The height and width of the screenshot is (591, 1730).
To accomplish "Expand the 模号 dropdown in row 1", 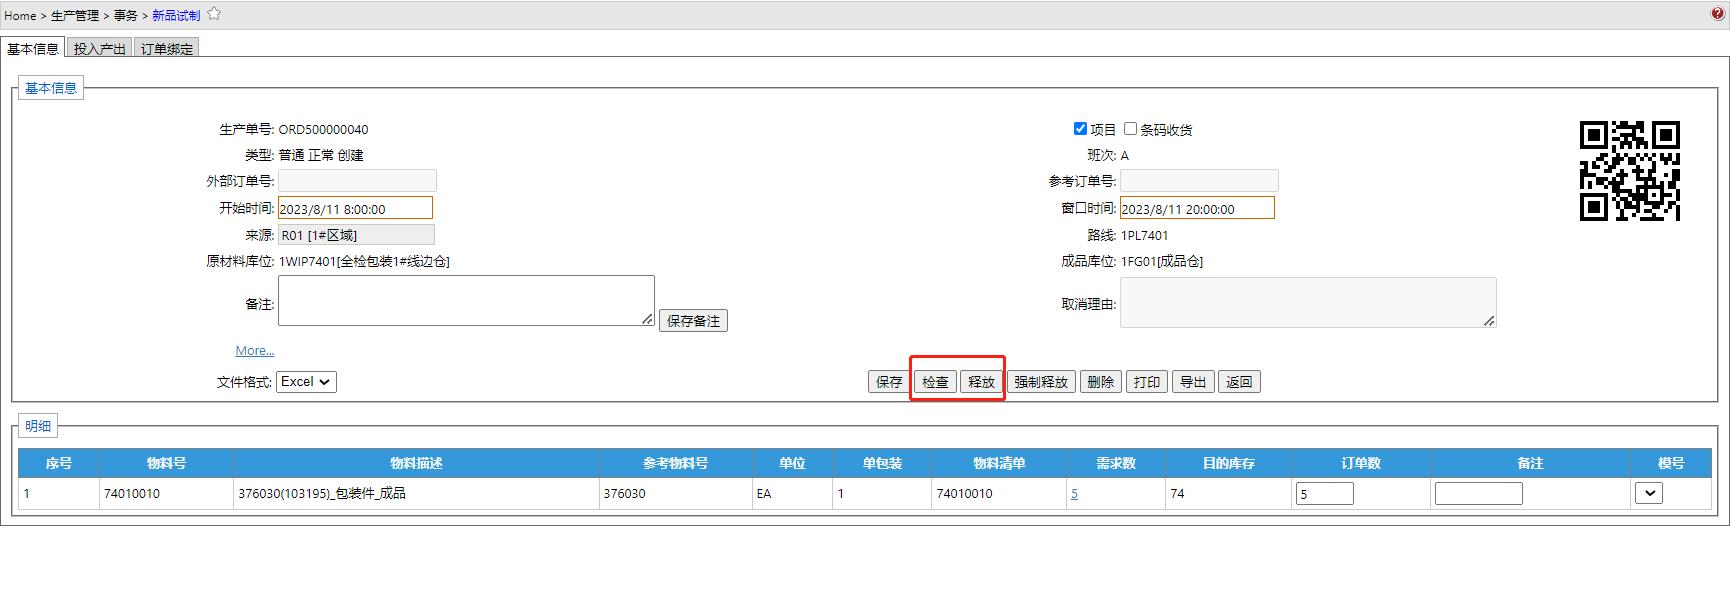I will 1649,493.
